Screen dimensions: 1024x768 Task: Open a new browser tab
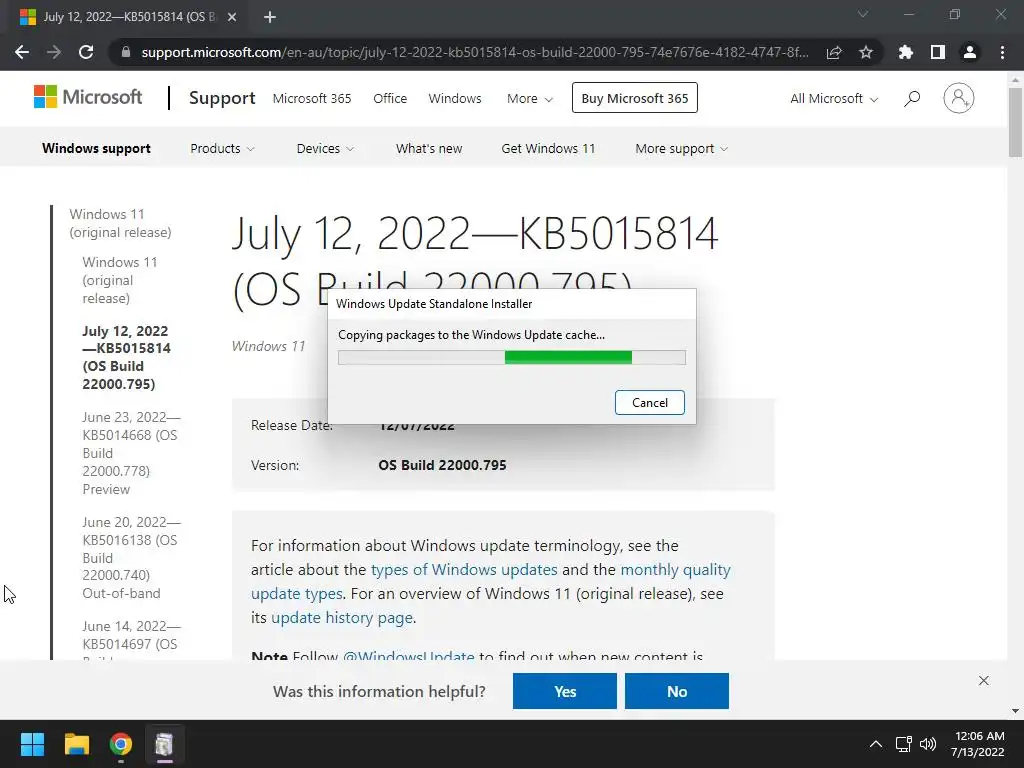click(270, 17)
